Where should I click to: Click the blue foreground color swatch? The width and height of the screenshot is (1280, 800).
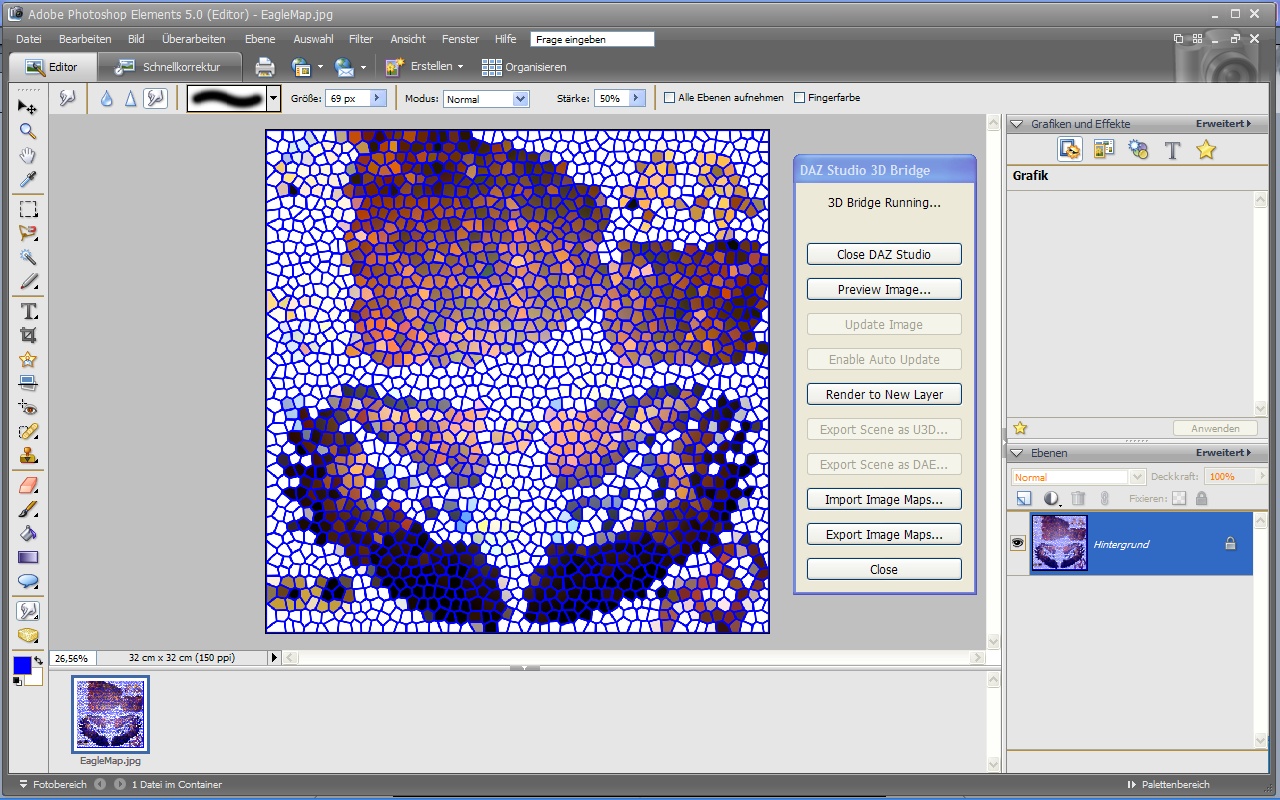[22, 666]
